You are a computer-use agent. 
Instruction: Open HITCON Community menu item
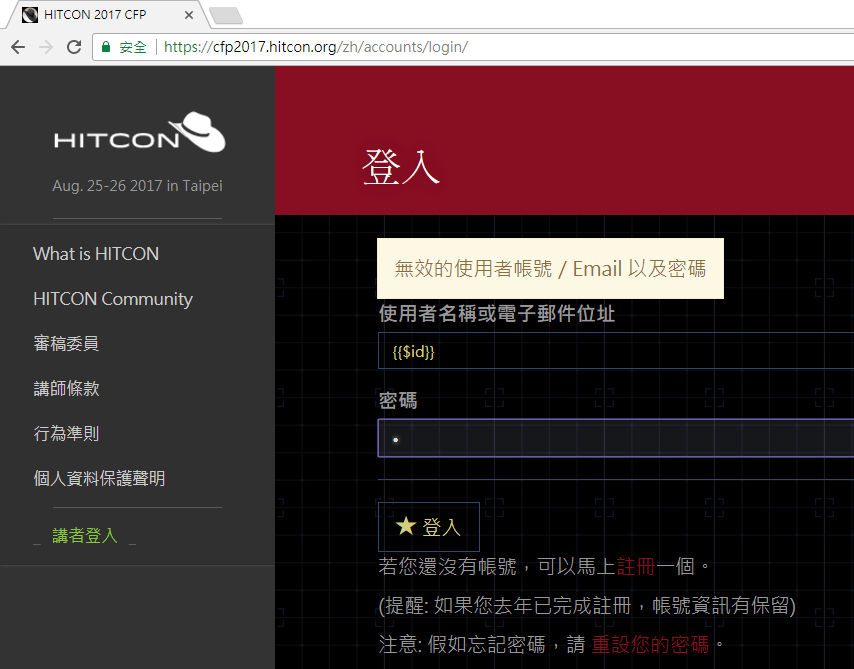tap(113, 299)
